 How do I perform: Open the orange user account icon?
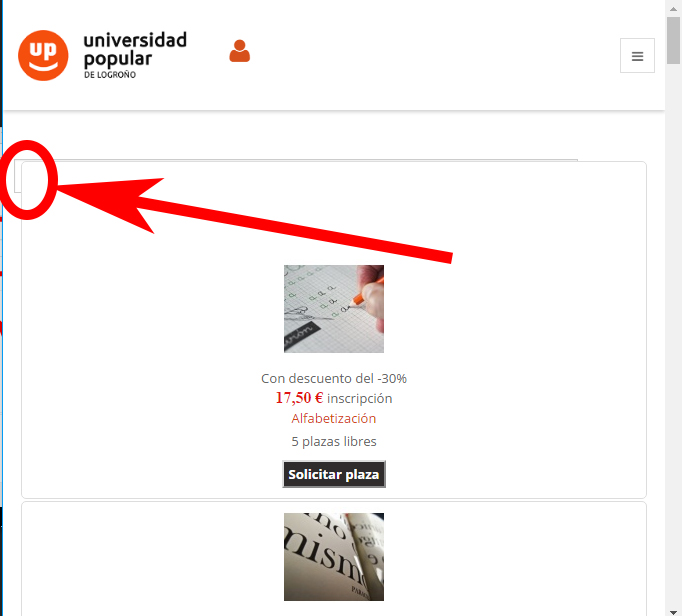tap(240, 51)
